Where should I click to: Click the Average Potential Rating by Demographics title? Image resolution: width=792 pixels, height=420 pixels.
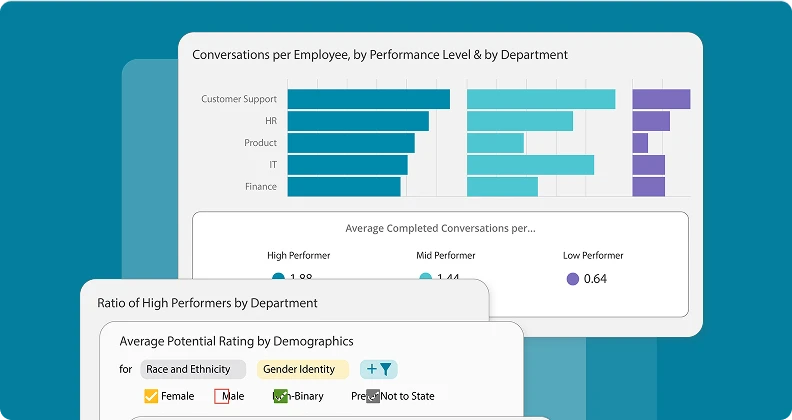click(x=236, y=341)
